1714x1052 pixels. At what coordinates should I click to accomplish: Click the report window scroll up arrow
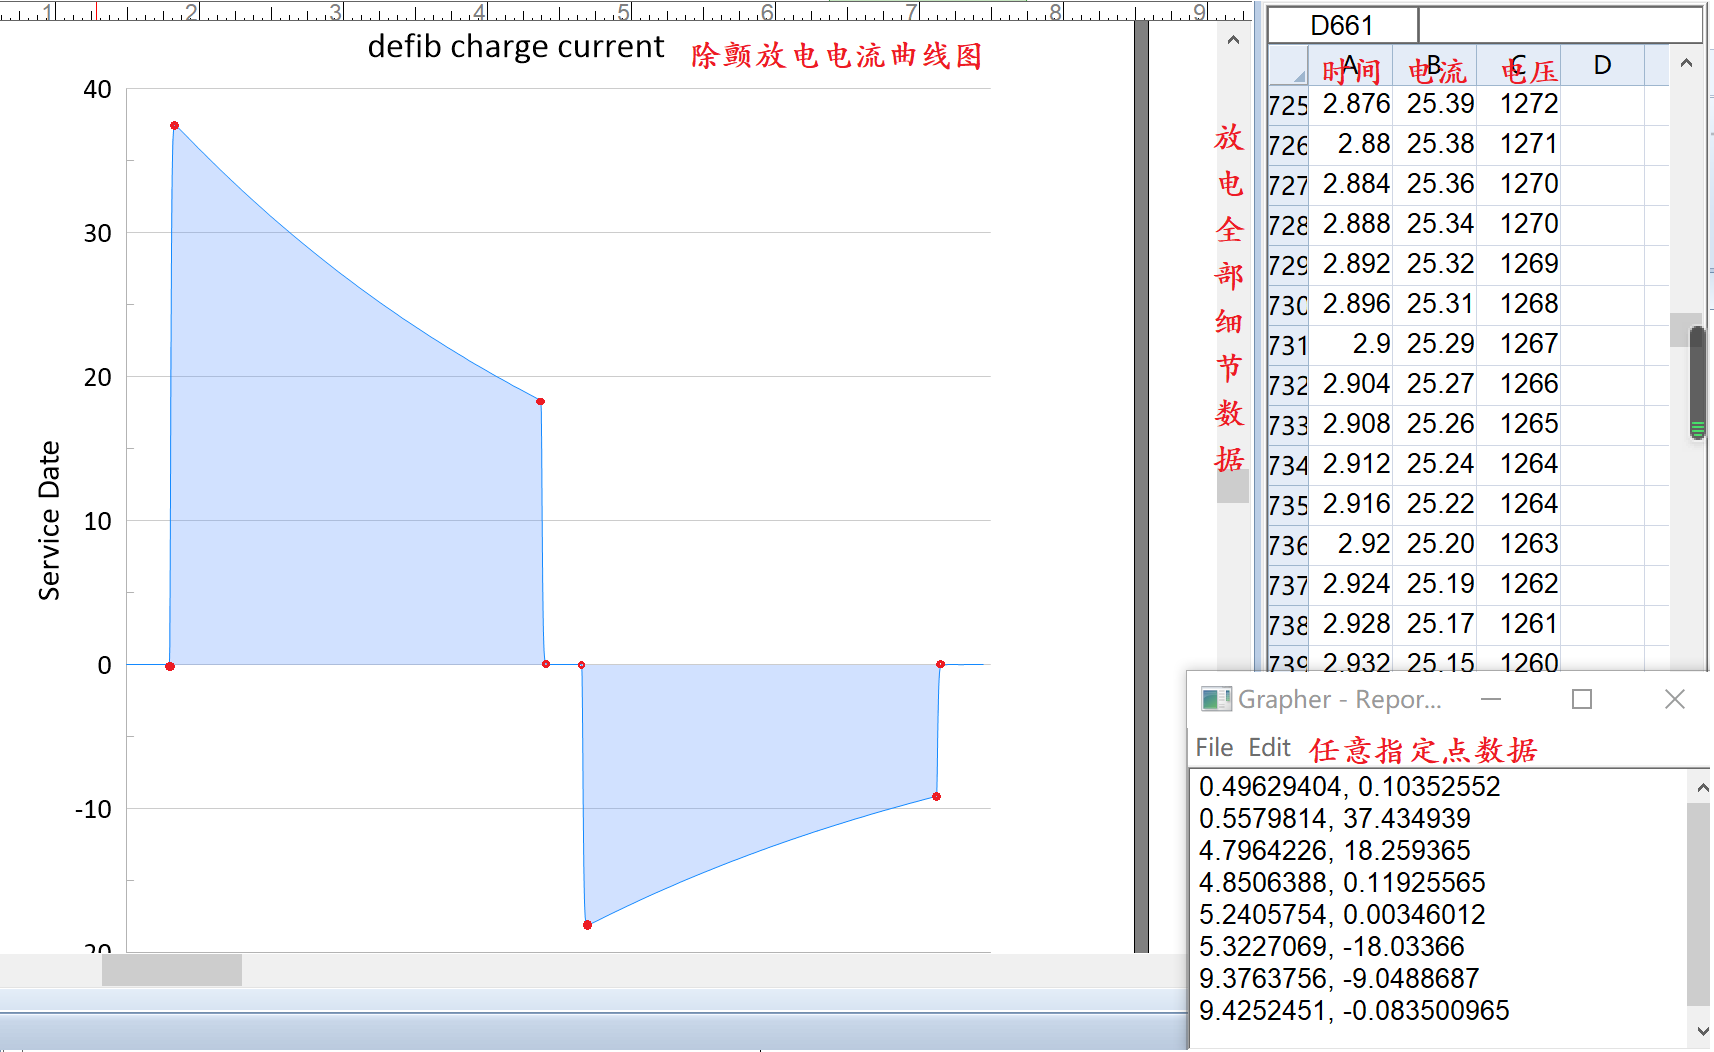tap(1702, 788)
